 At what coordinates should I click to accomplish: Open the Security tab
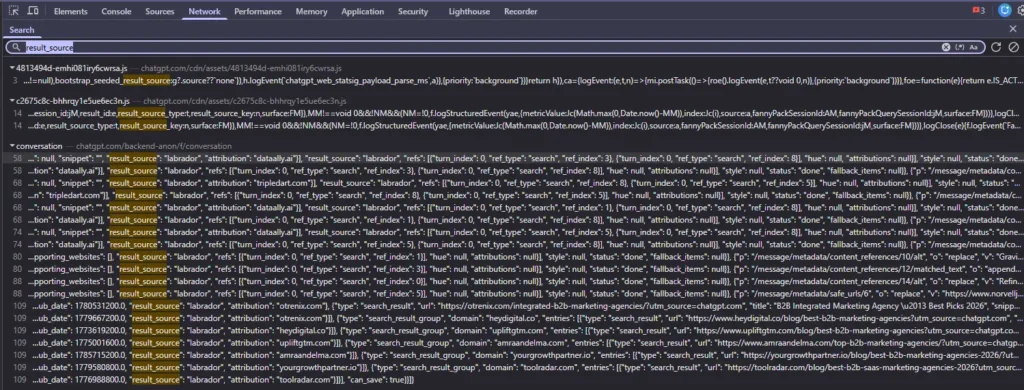(413, 11)
